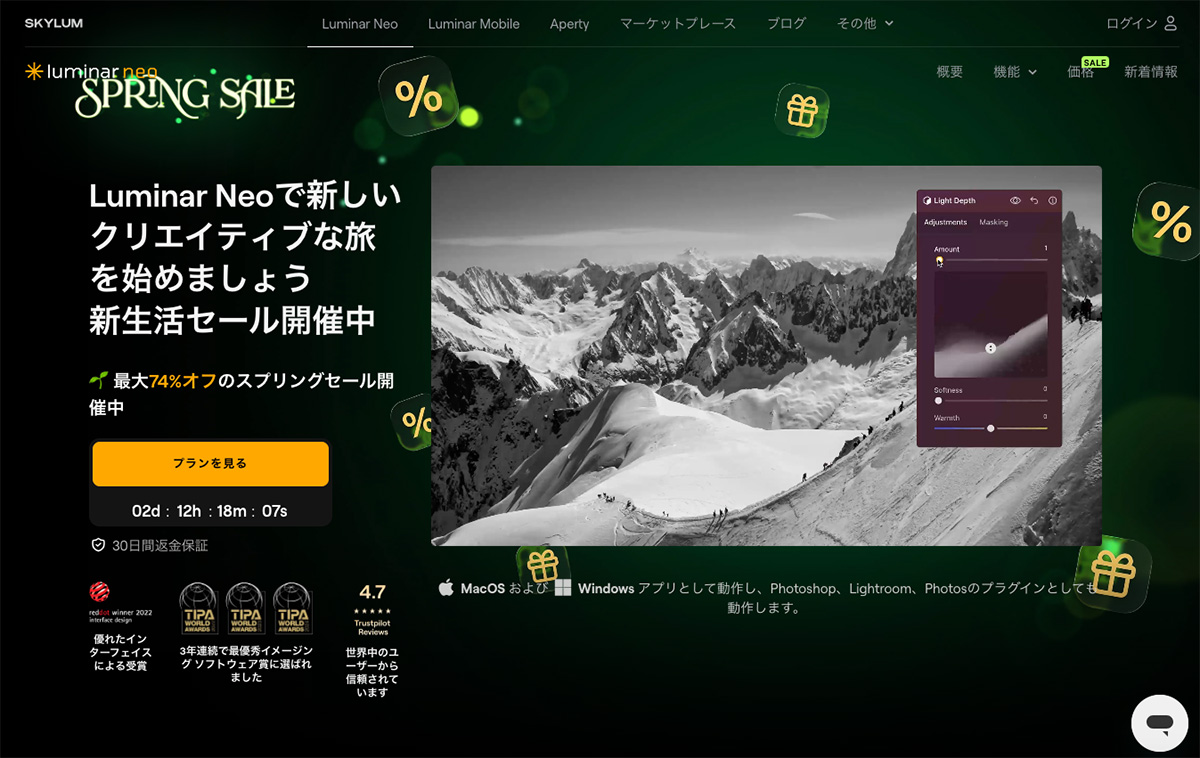
Task: Open the chat support bubble
Action: pos(1159,723)
